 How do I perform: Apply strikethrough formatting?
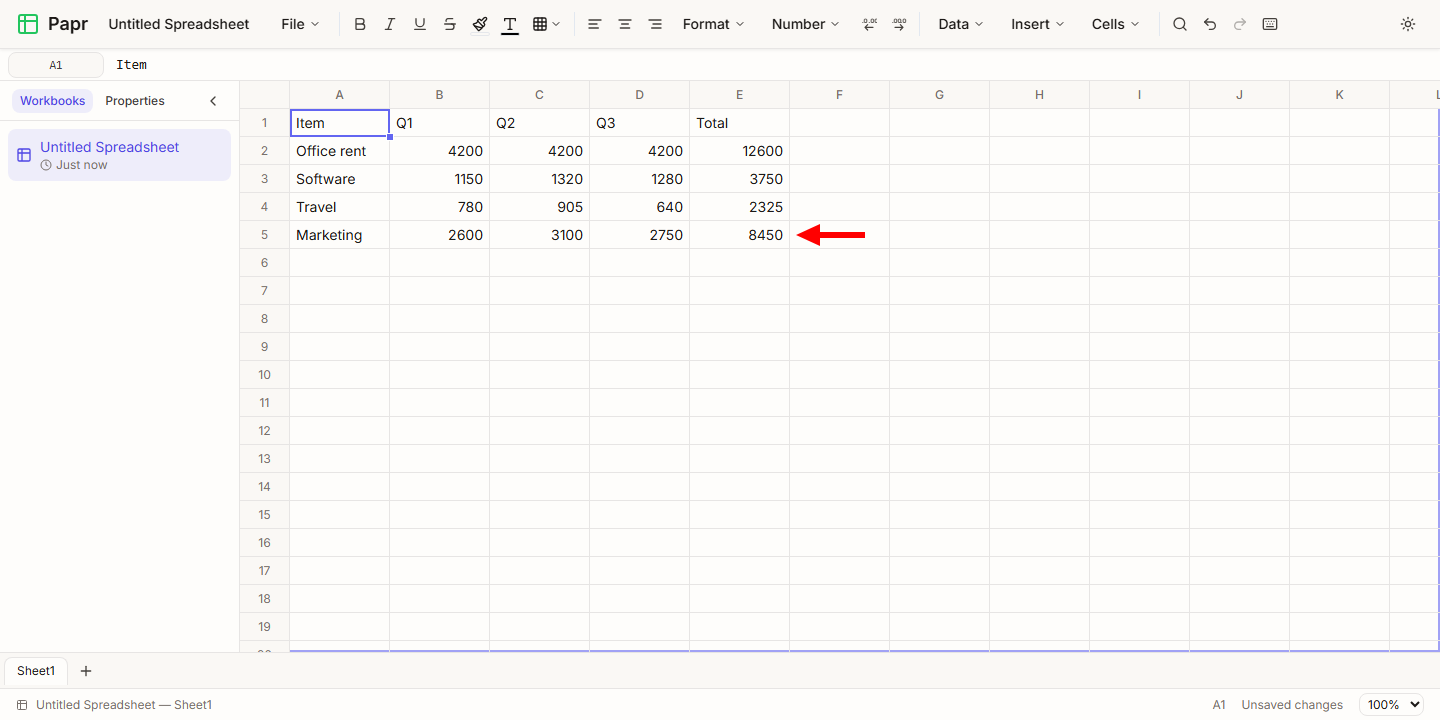[x=450, y=24]
